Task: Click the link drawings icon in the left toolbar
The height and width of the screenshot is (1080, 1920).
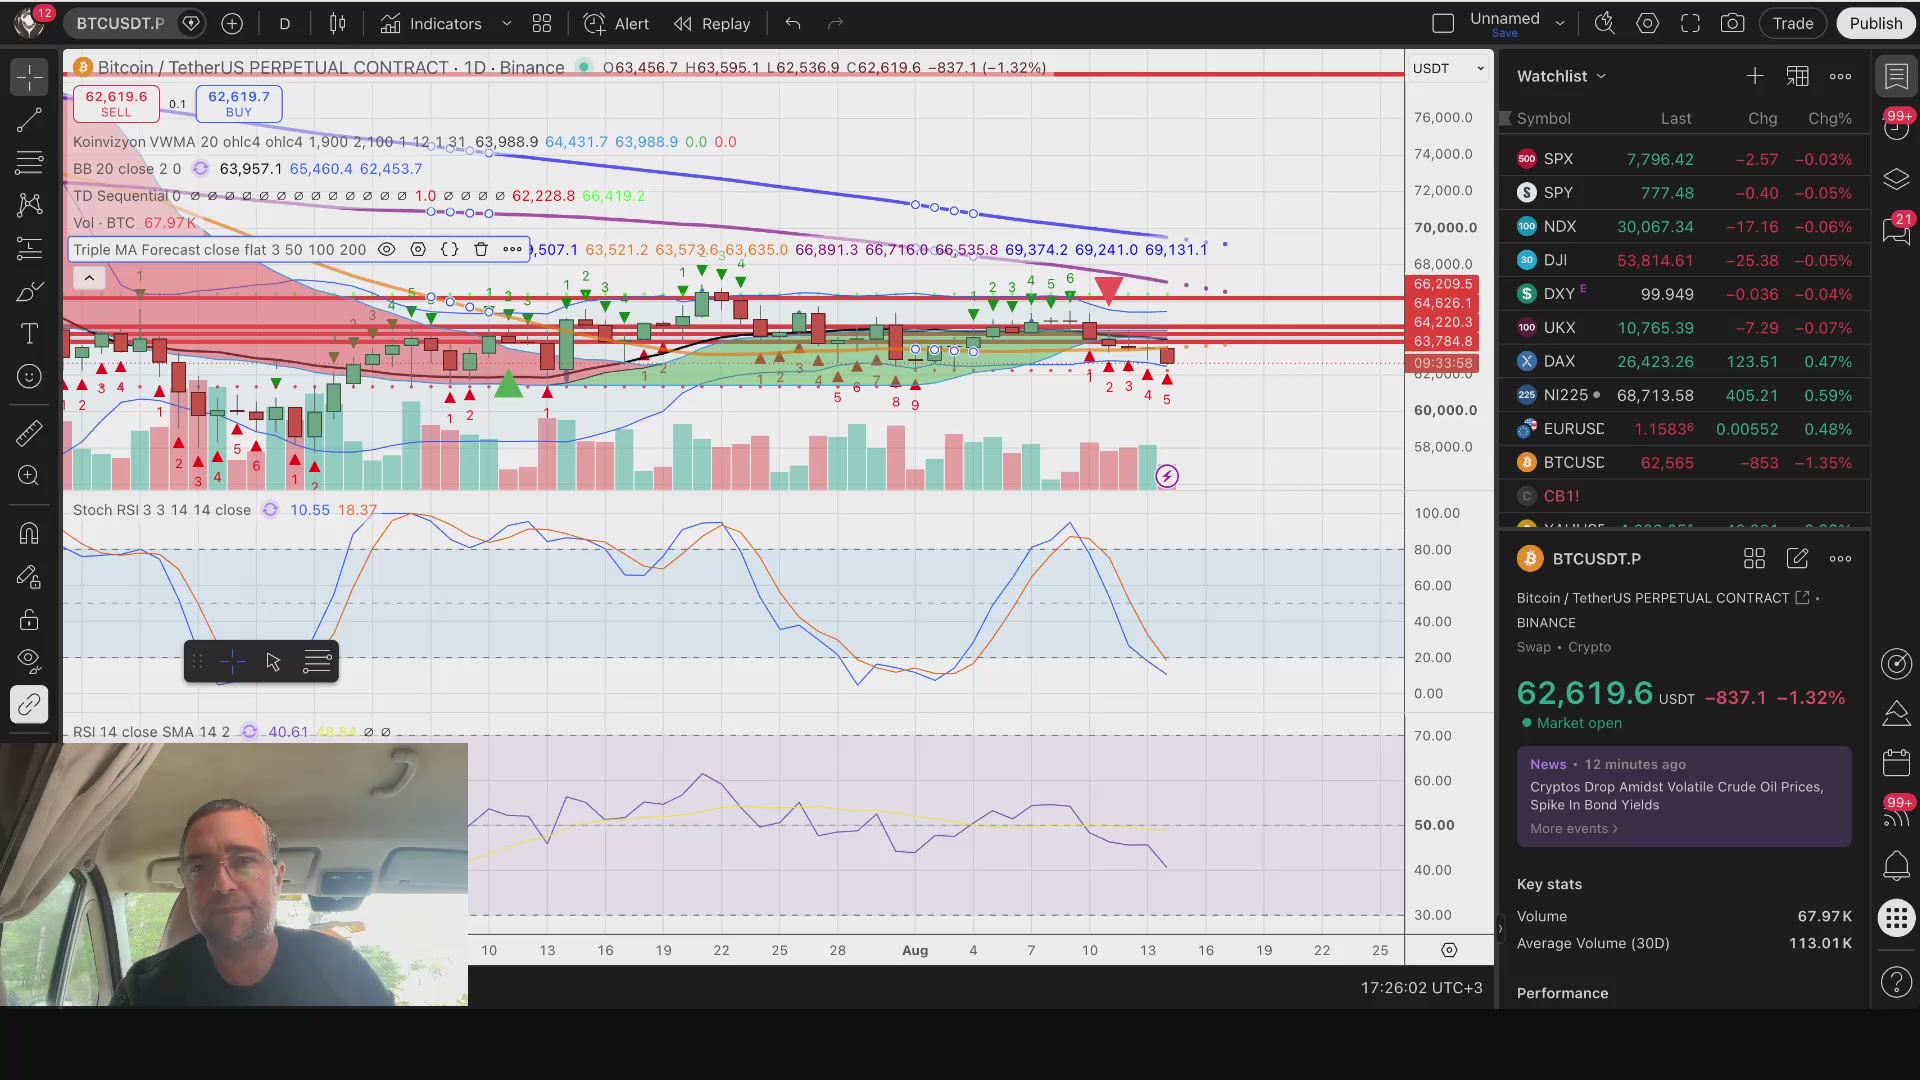Action: 29,704
